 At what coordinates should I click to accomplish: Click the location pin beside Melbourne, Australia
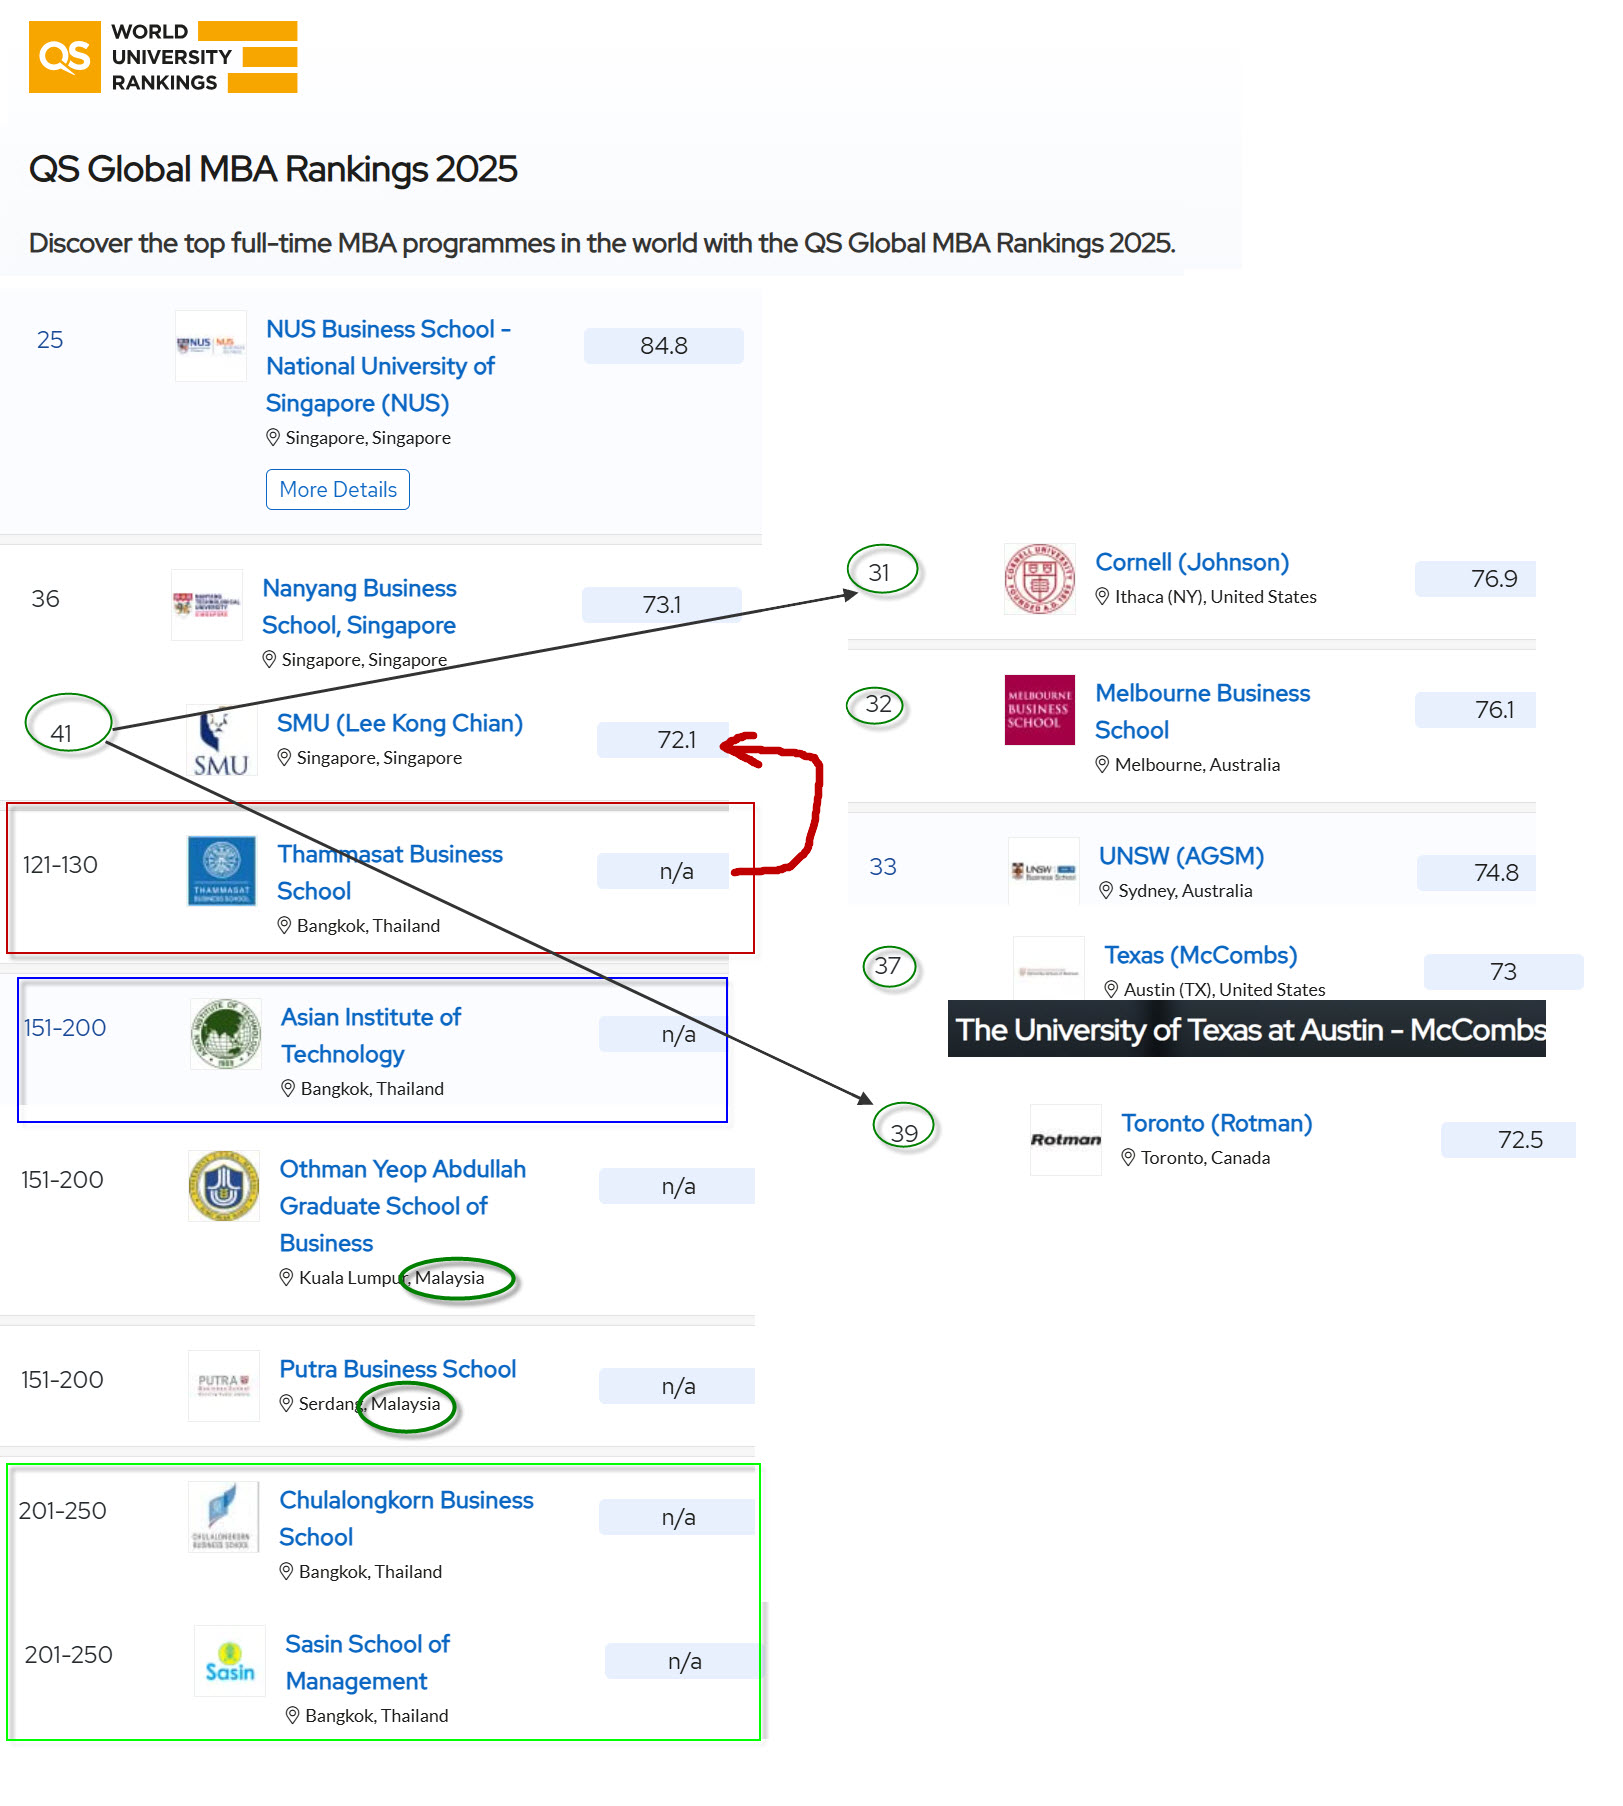tap(1102, 765)
